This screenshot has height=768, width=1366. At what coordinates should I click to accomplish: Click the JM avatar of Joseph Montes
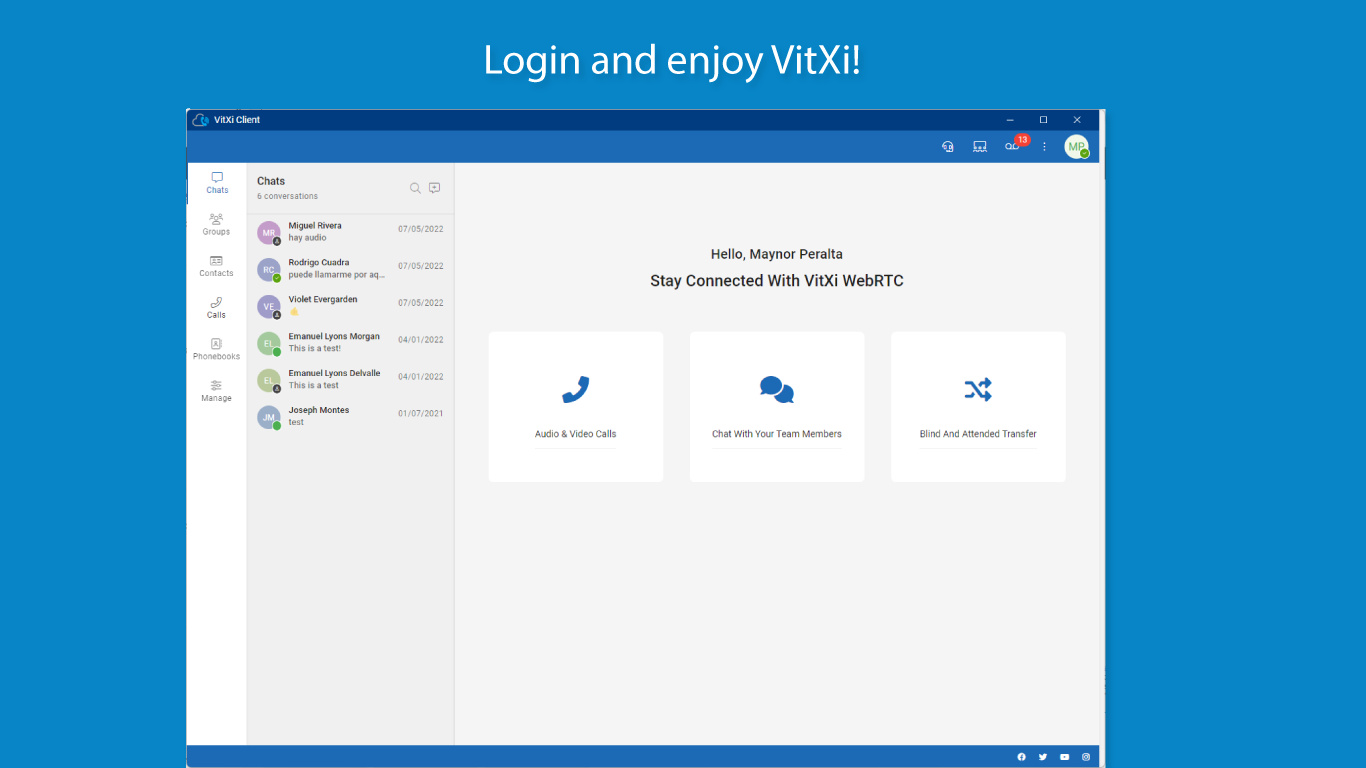point(269,418)
